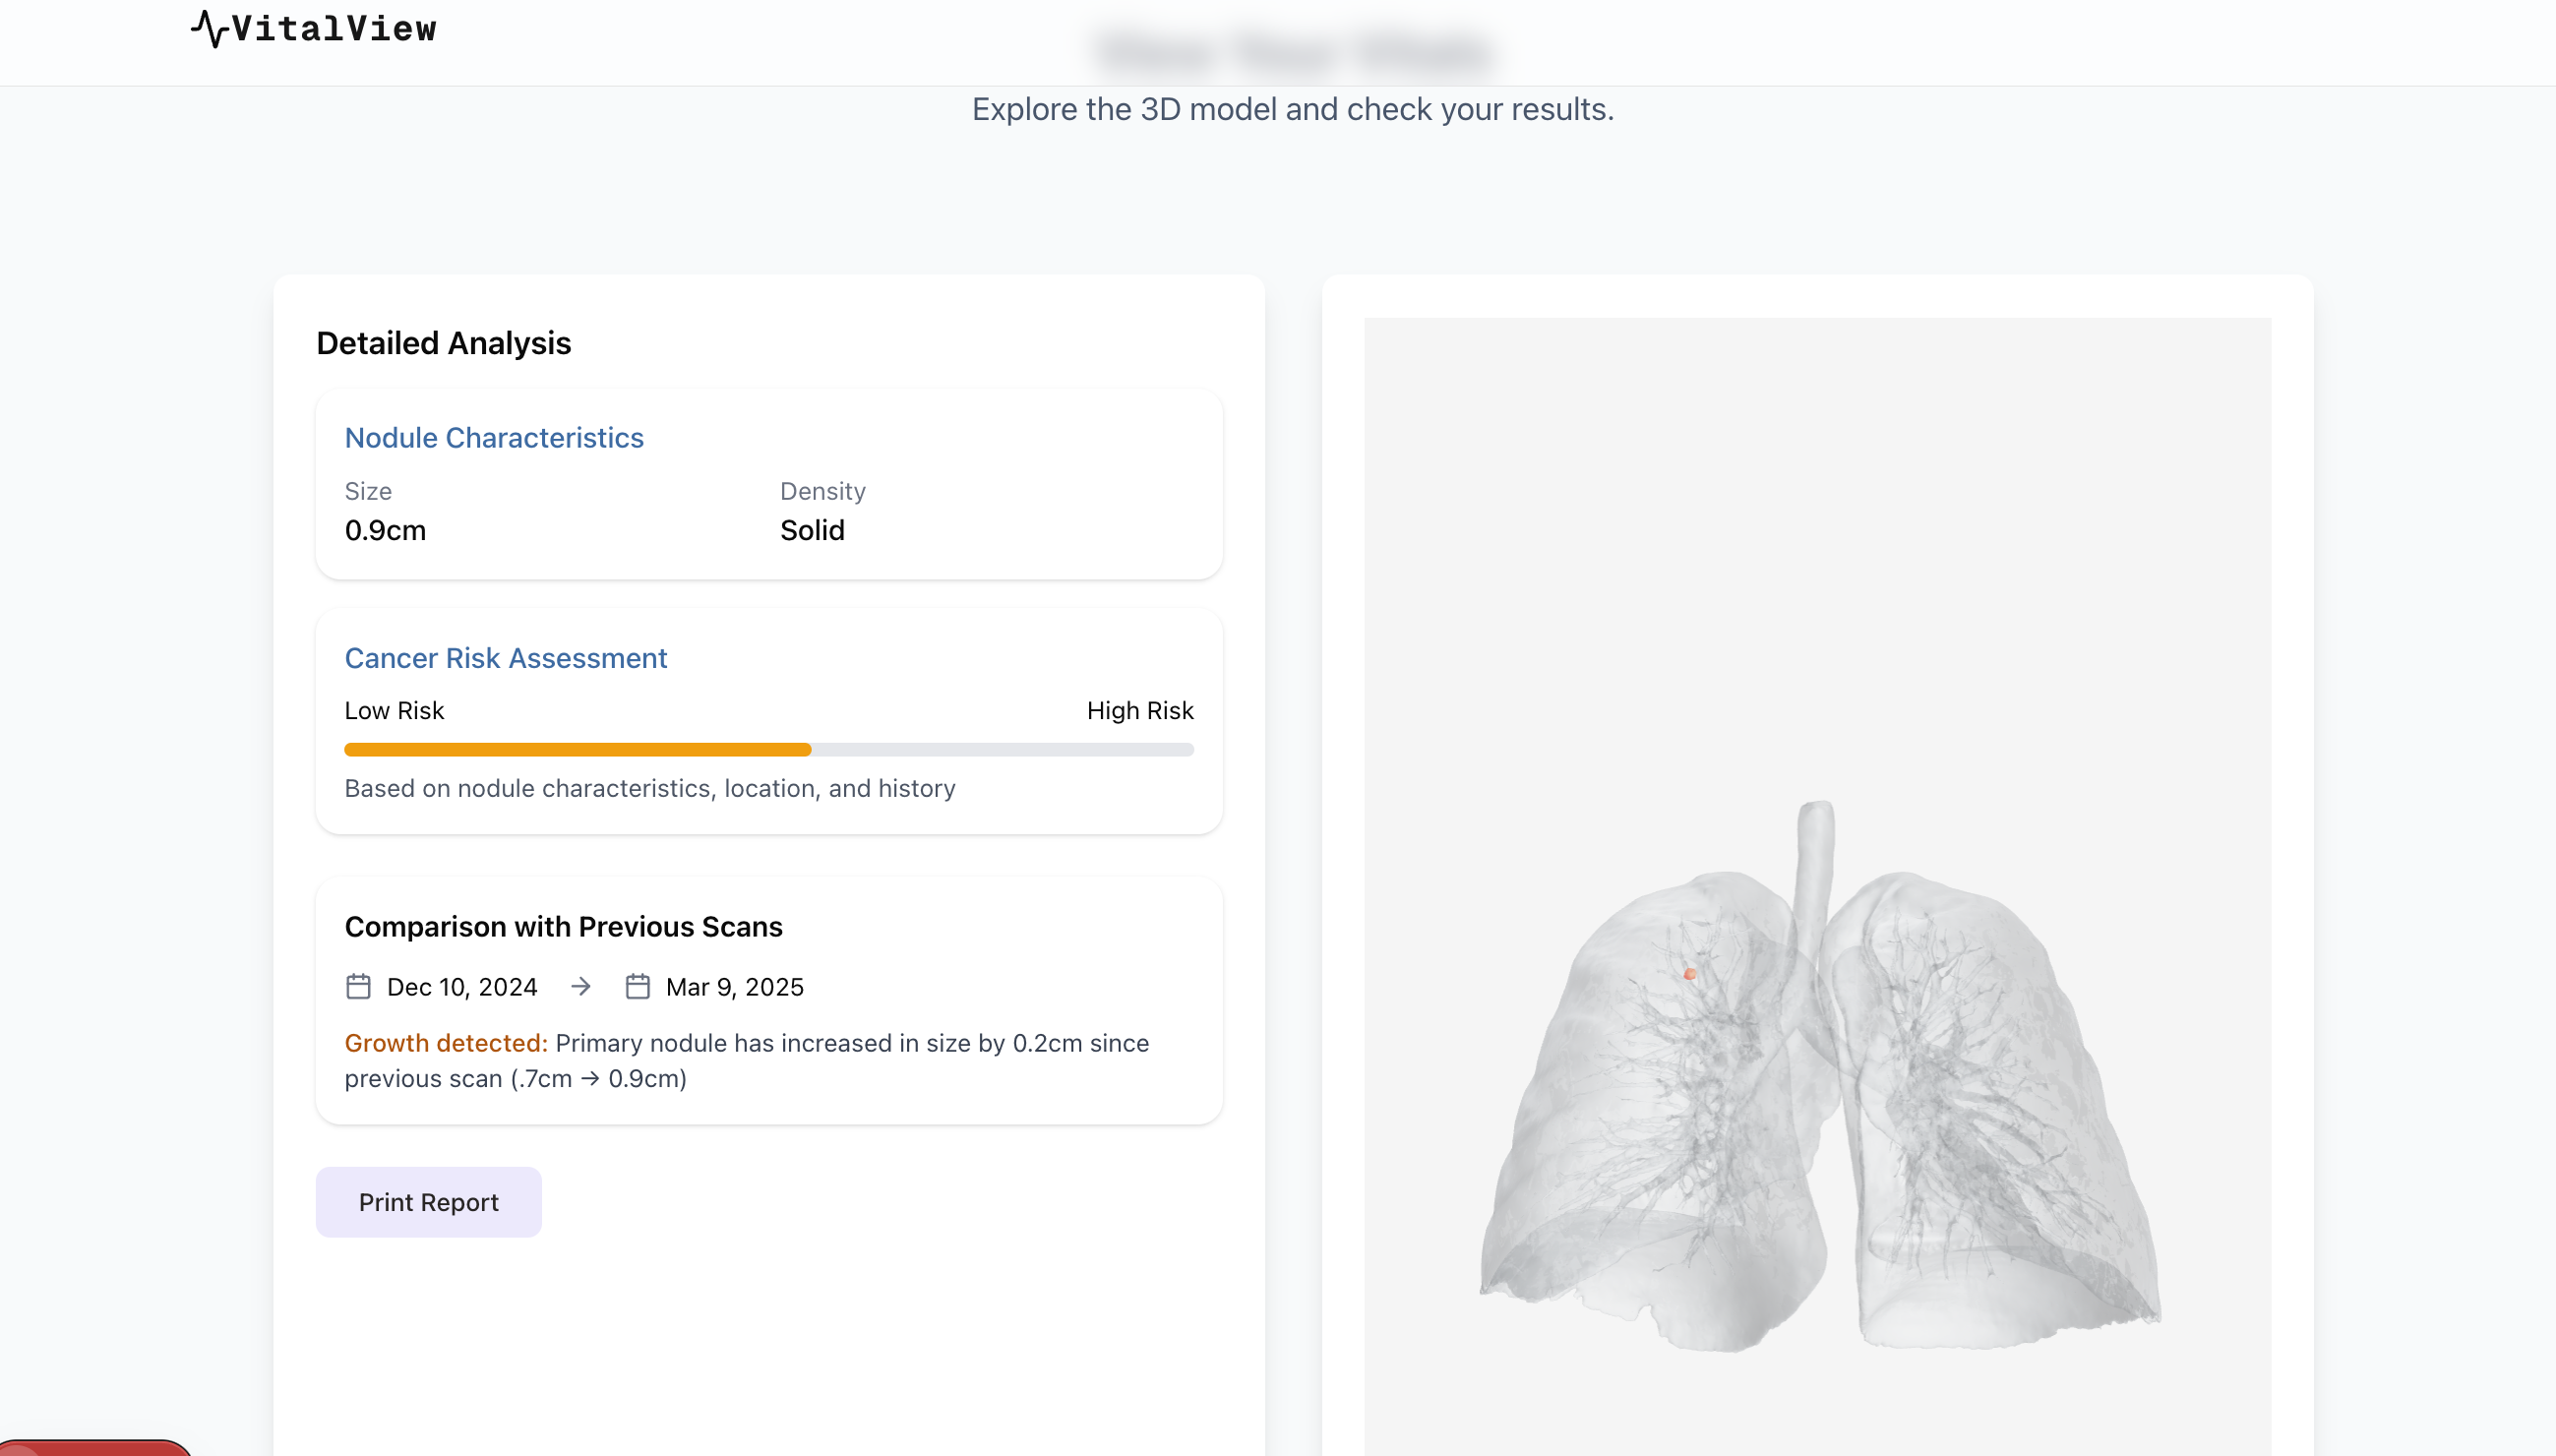2556x1456 pixels.
Task: Click the Comparison with Previous Scans heading
Action: [x=563, y=927]
